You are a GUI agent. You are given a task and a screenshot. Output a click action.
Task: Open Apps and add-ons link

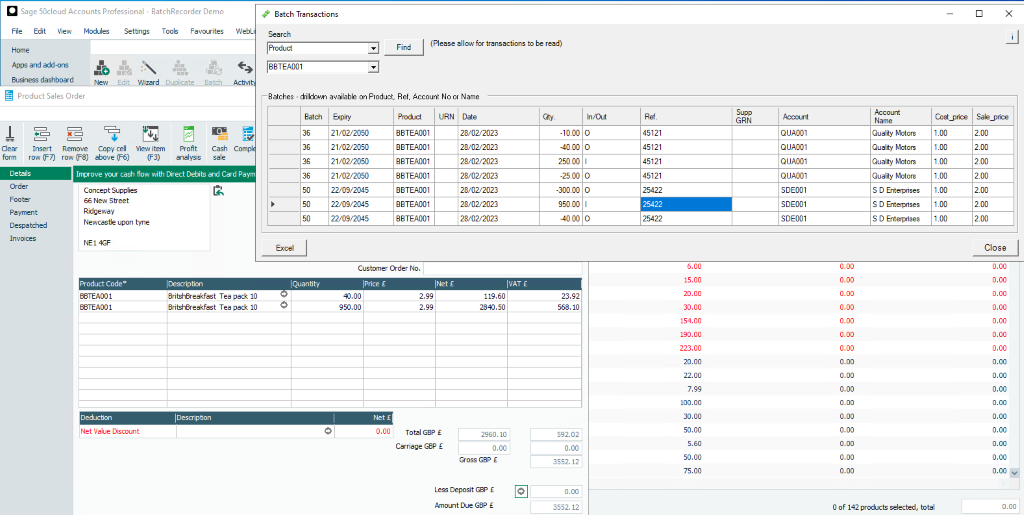pyautogui.click(x=40, y=65)
